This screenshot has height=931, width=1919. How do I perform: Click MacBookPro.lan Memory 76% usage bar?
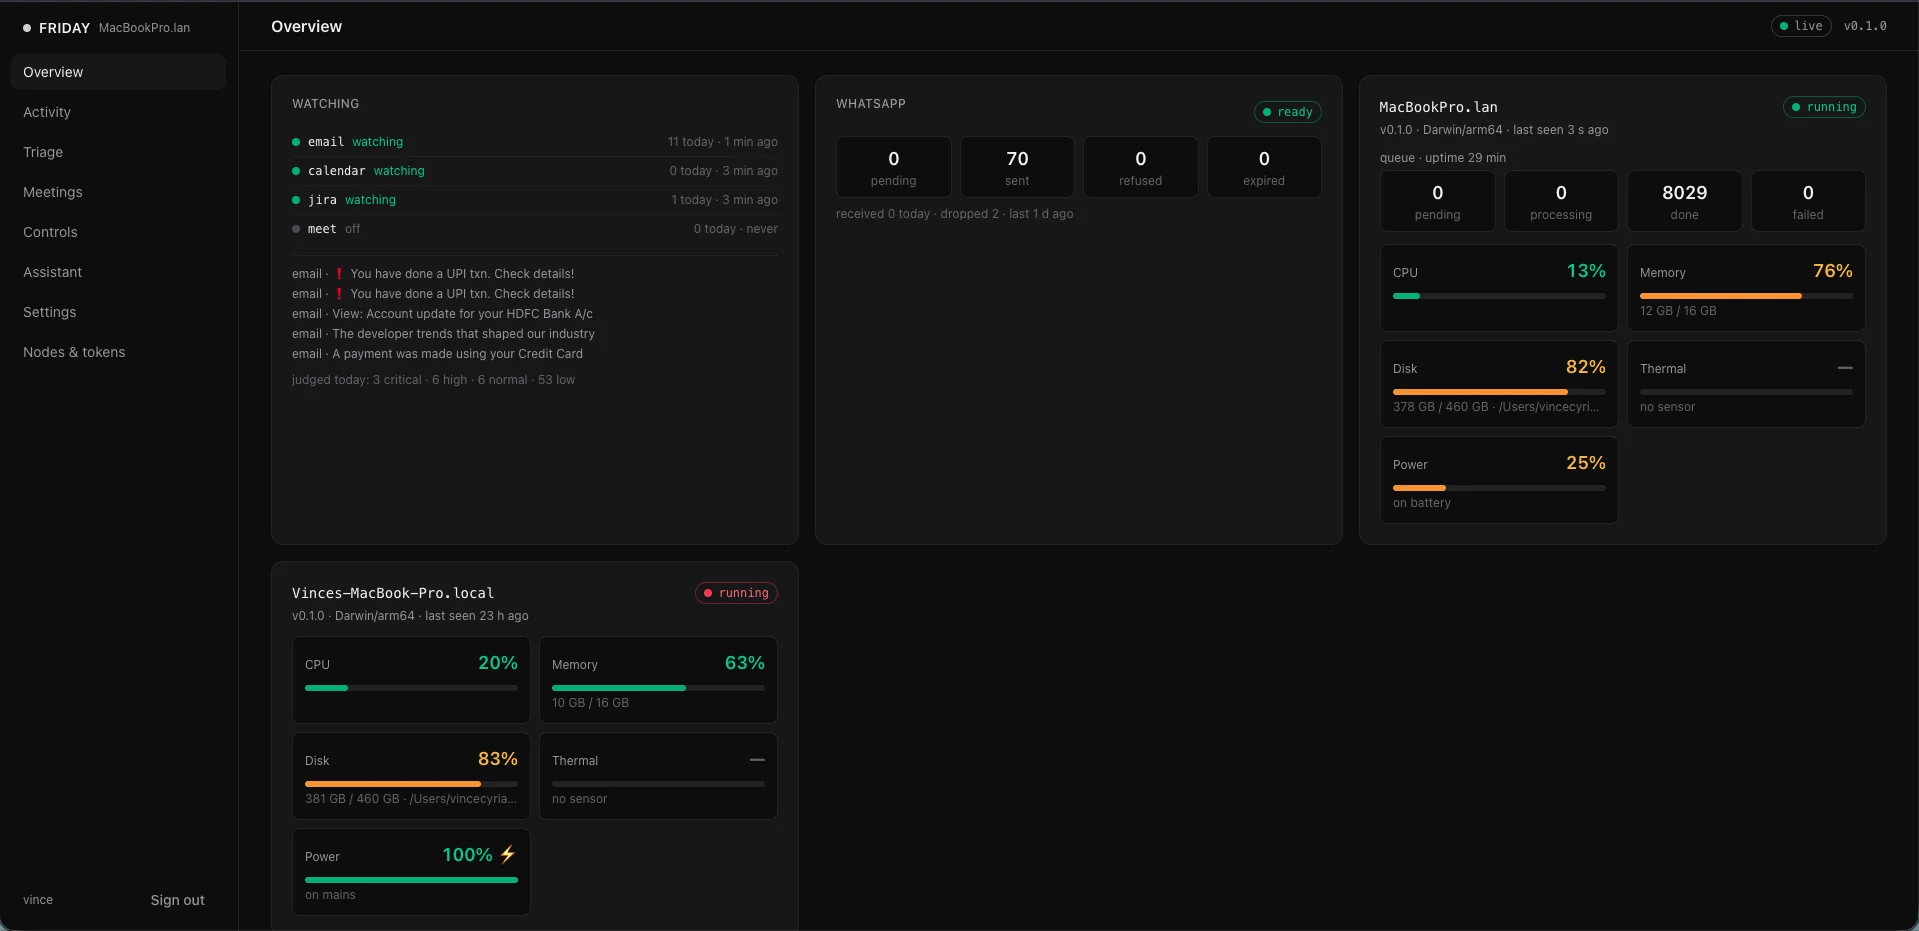[x=1746, y=296]
